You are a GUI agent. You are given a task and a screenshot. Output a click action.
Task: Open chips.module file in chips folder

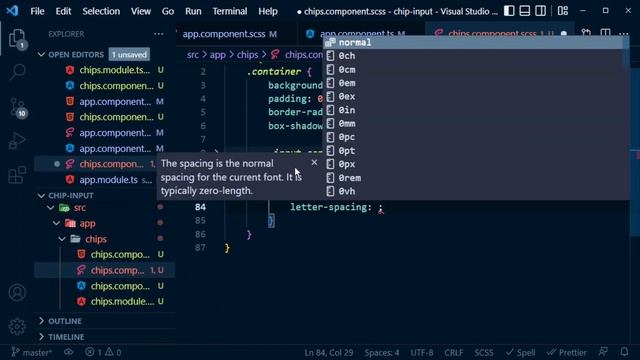pyautogui.click(x=122, y=302)
